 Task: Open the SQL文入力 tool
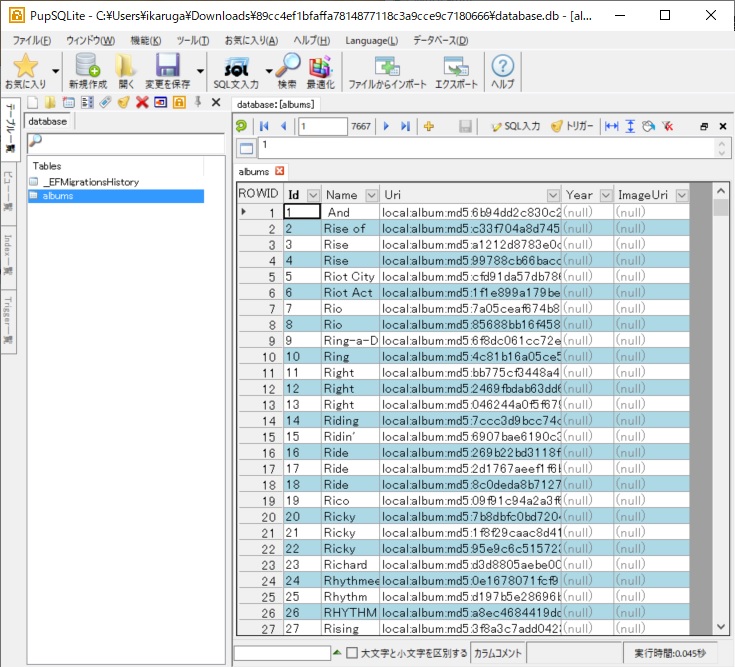[236, 71]
